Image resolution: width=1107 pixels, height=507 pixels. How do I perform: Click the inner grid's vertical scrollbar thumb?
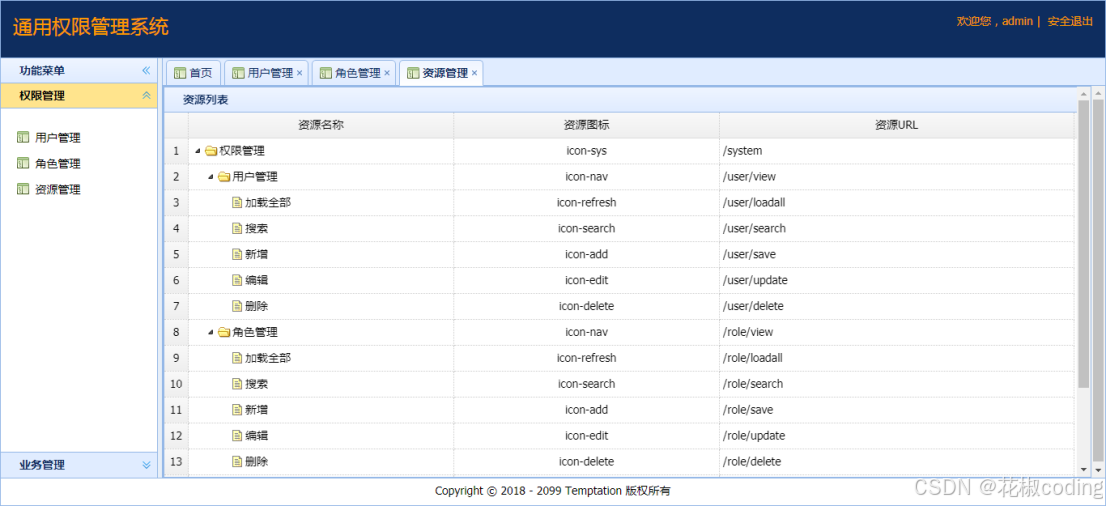[1084, 243]
